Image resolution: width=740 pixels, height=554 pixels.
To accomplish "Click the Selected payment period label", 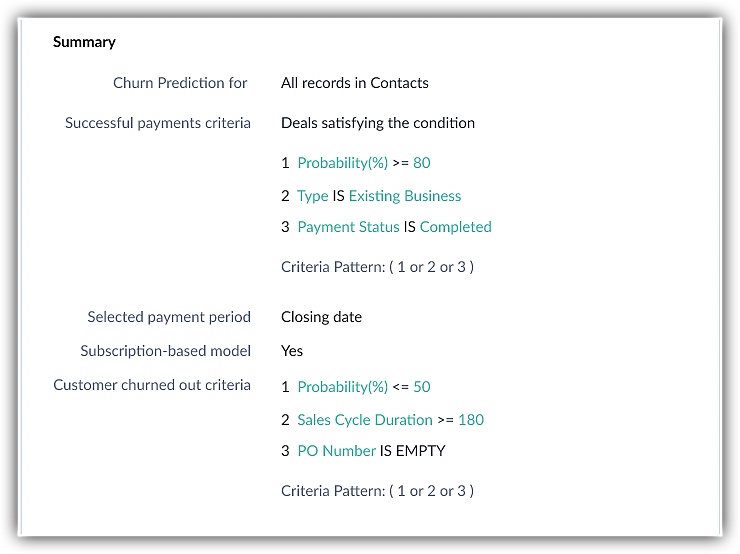I will pos(169,317).
